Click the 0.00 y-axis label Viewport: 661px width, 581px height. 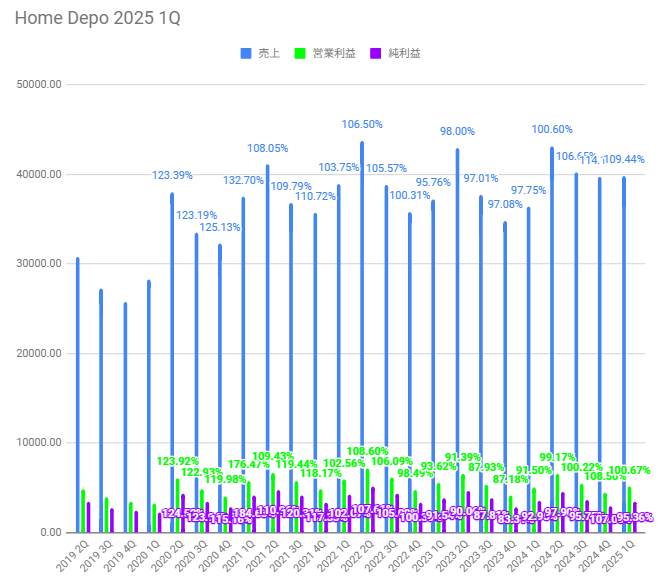point(51,533)
